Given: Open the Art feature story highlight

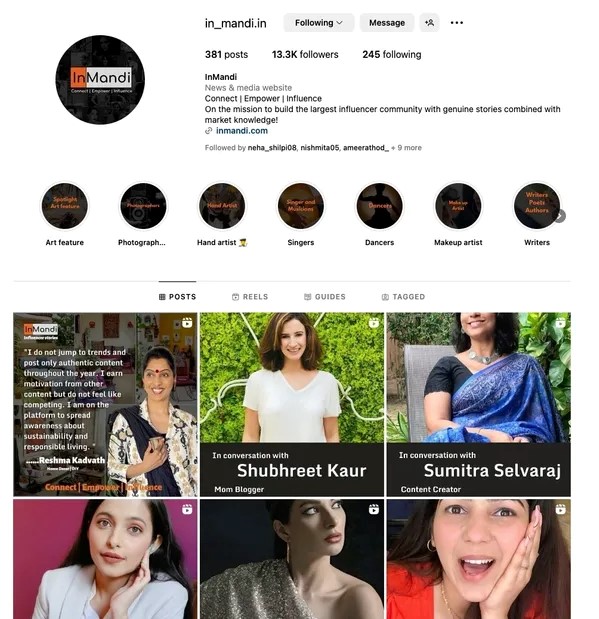Looking at the screenshot, I should [x=65, y=206].
